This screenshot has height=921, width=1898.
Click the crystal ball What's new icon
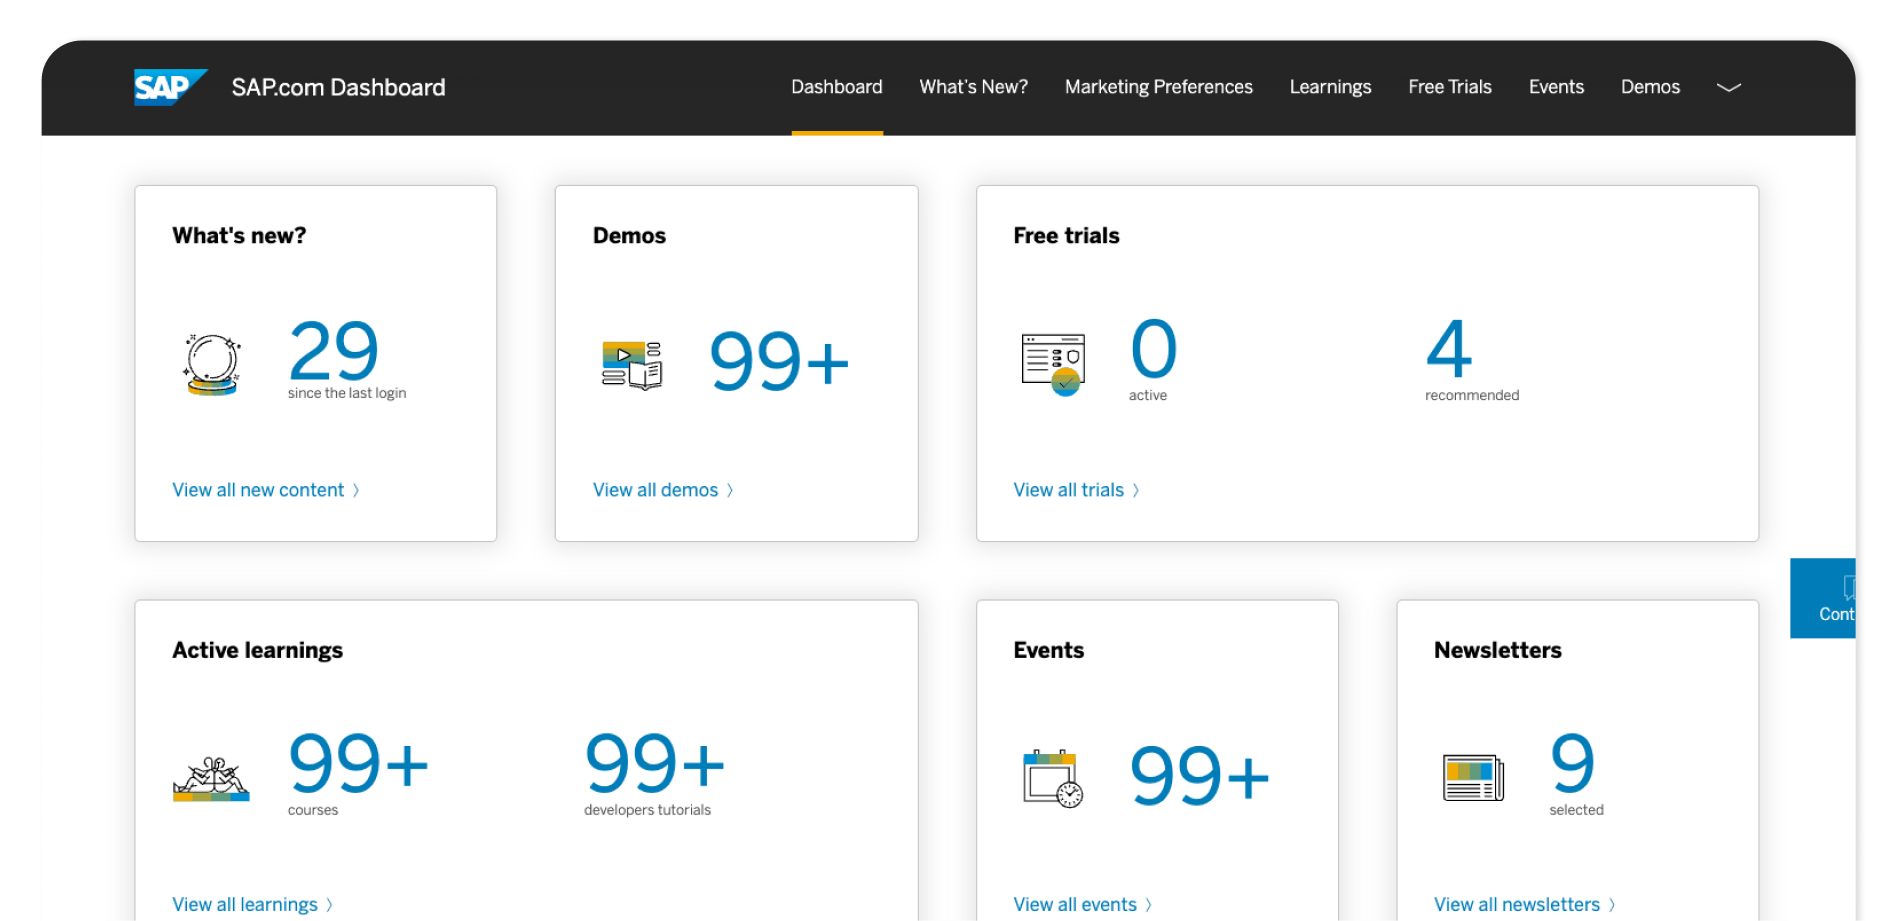click(212, 365)
